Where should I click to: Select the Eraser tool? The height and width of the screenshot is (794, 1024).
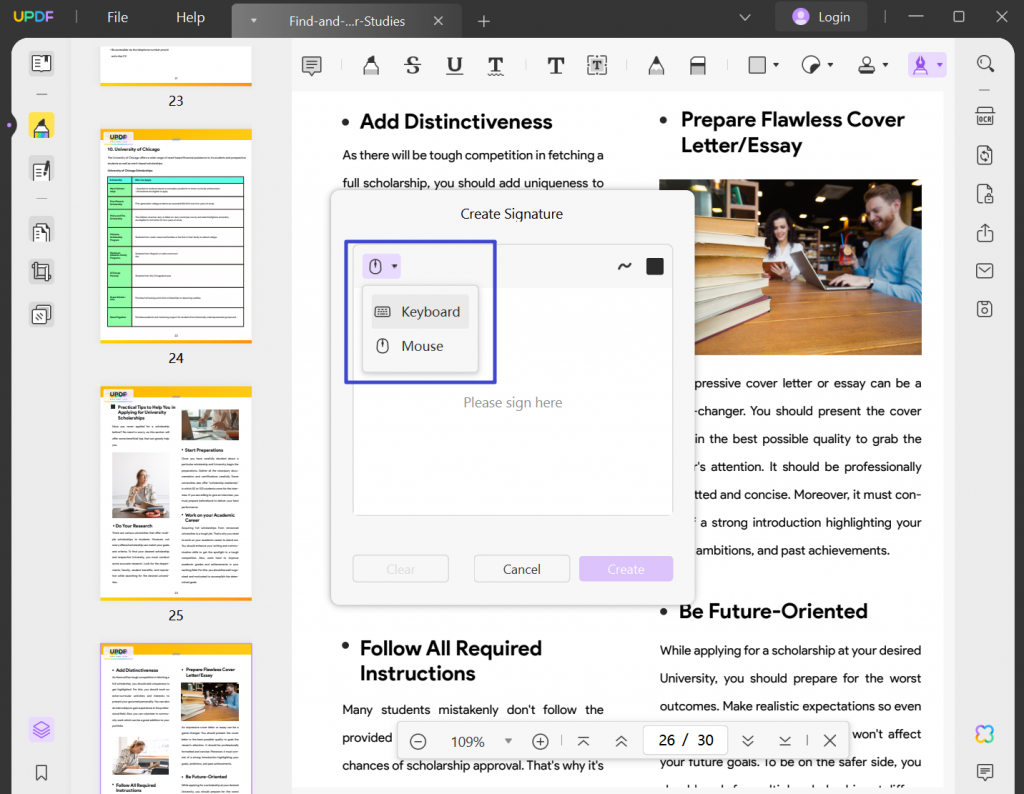click(698, 64)
